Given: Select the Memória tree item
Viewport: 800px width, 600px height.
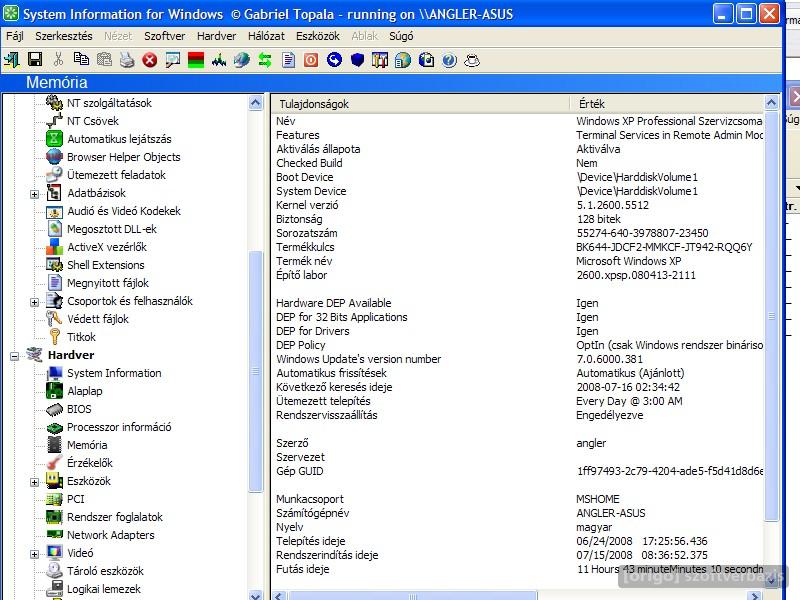Looking at the screenshot, I should click(87, 445).
